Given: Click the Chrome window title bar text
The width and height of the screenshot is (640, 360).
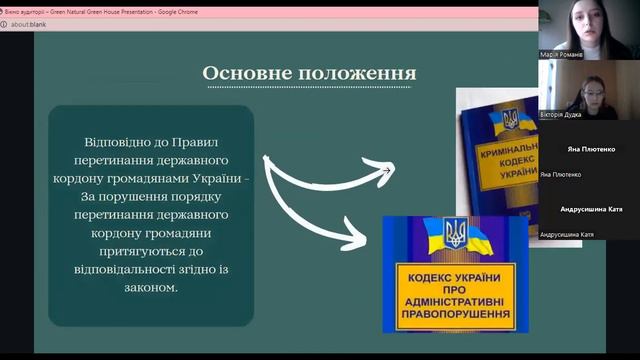Looking at the screenshot, I should [x=101, y=12].
